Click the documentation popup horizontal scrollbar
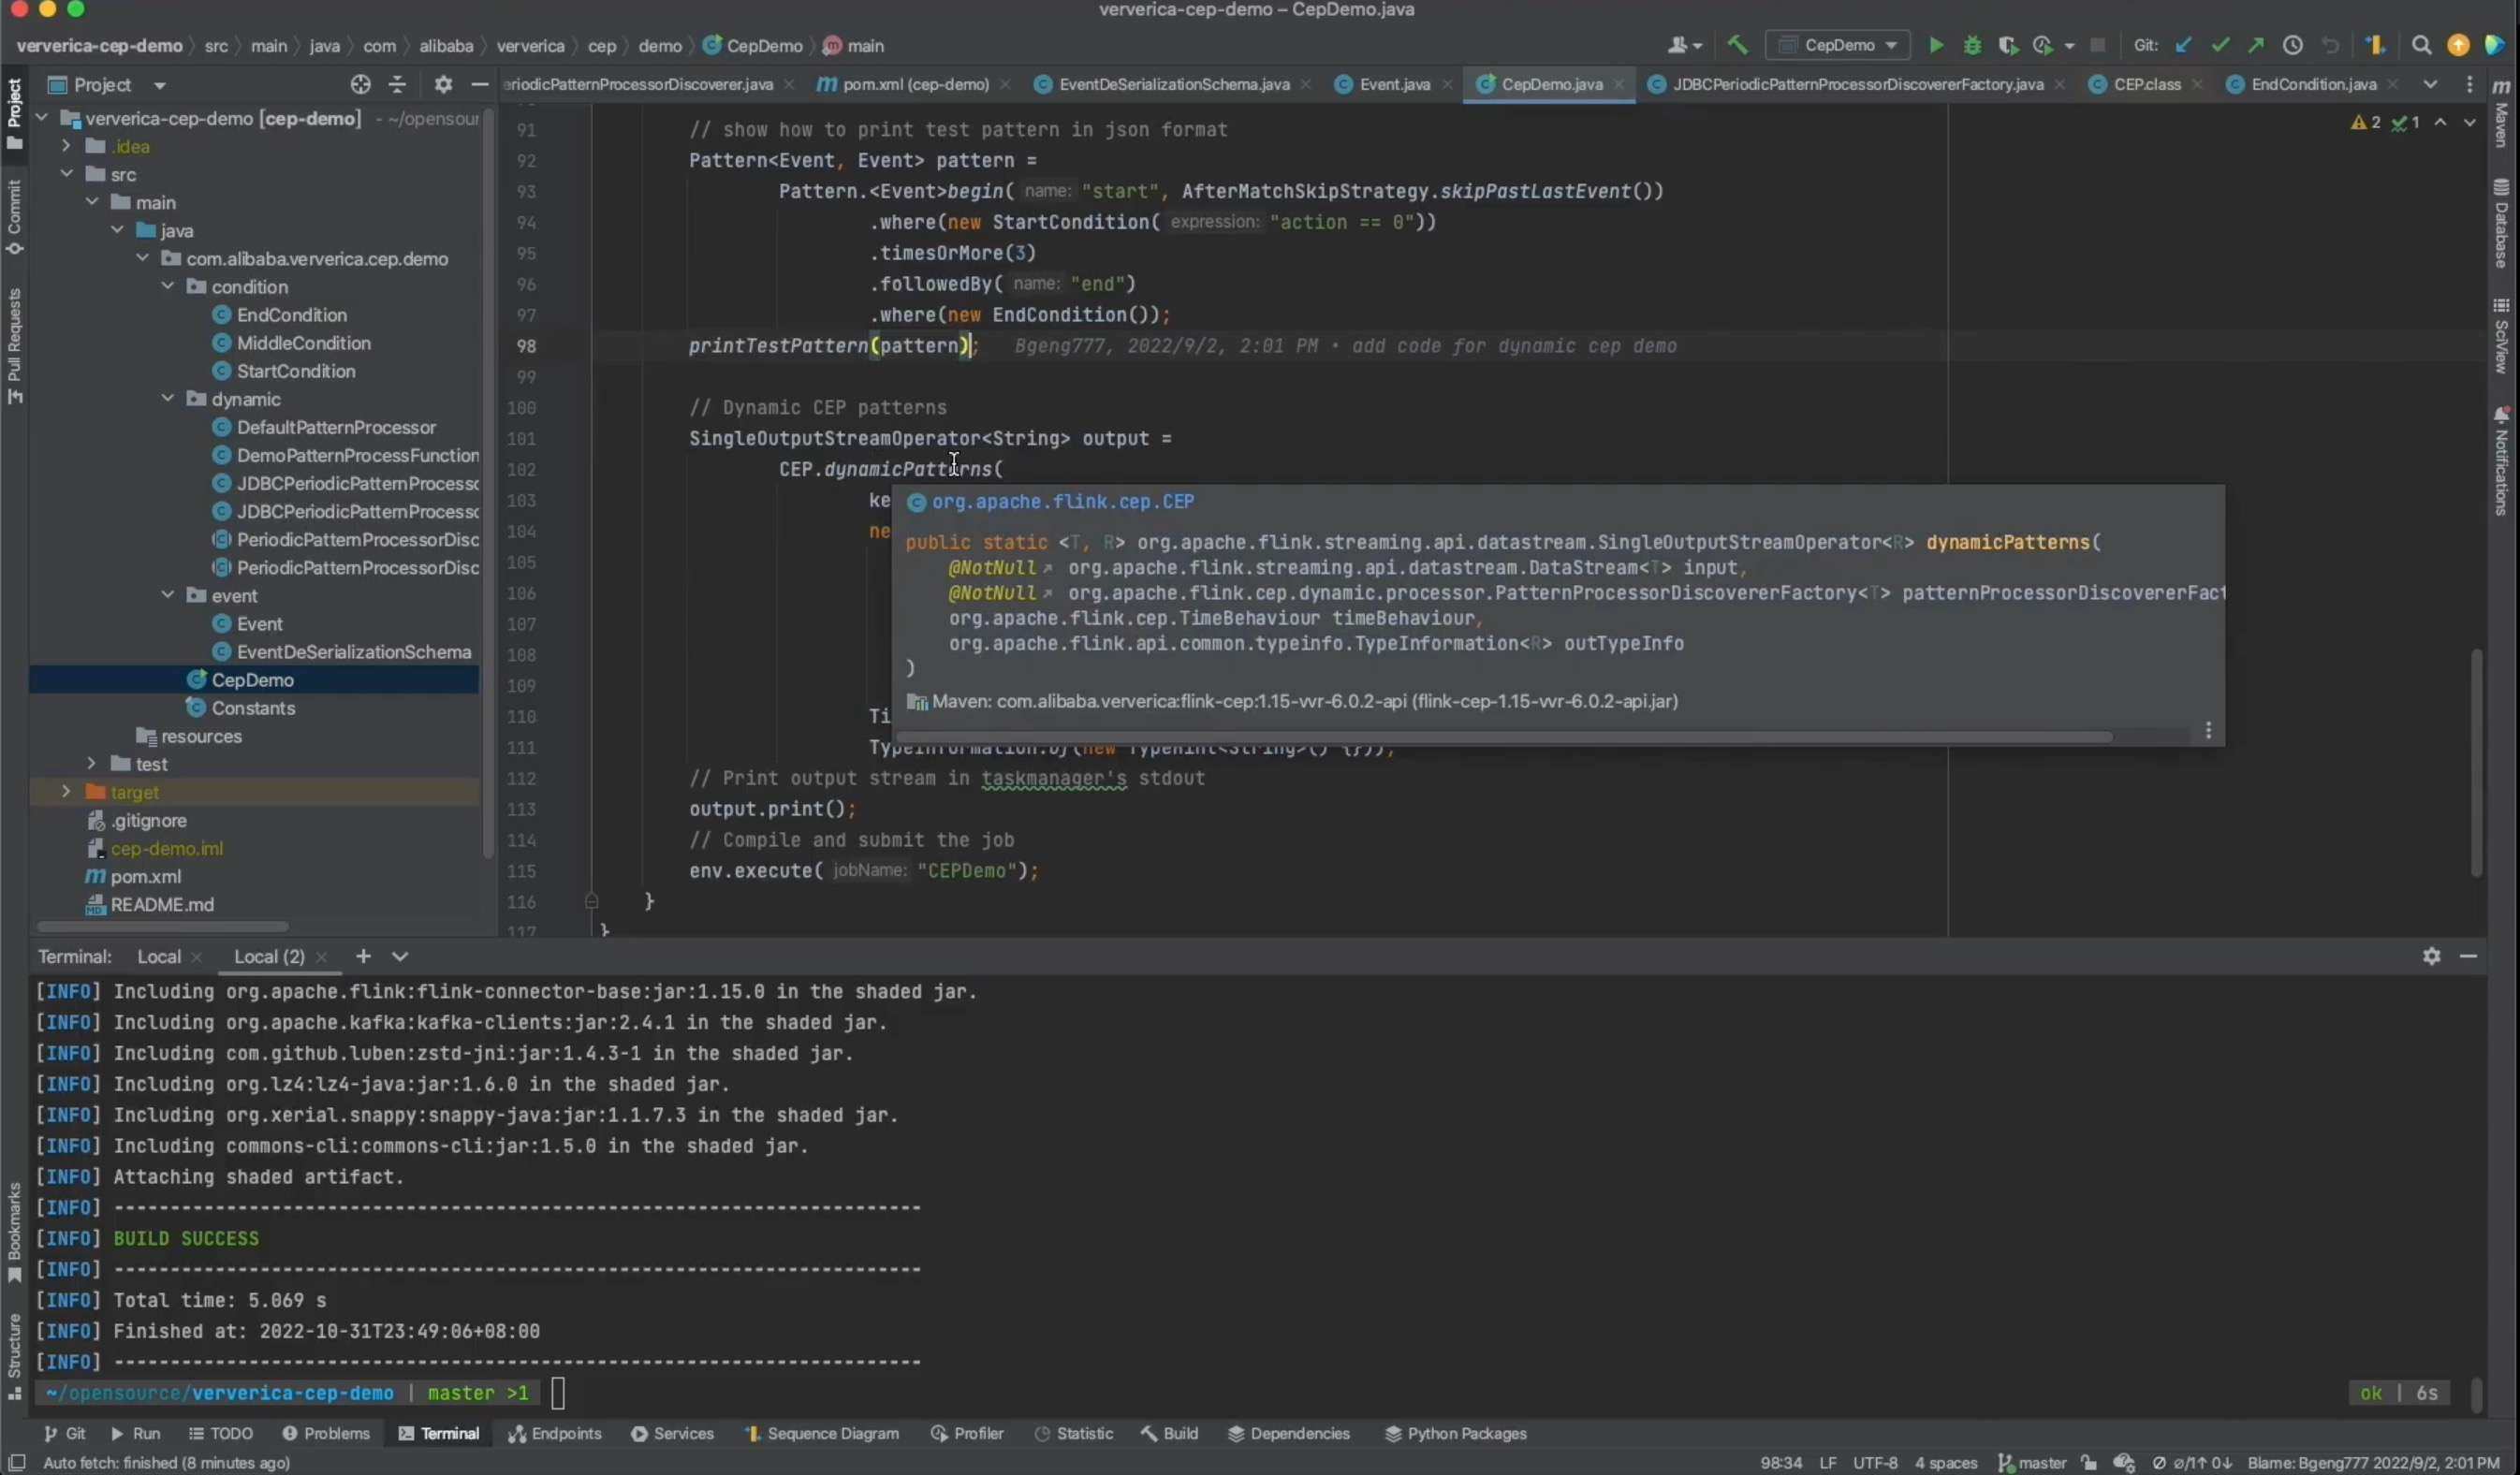Screen dimensions: 2520x1475 [1500, 737]
